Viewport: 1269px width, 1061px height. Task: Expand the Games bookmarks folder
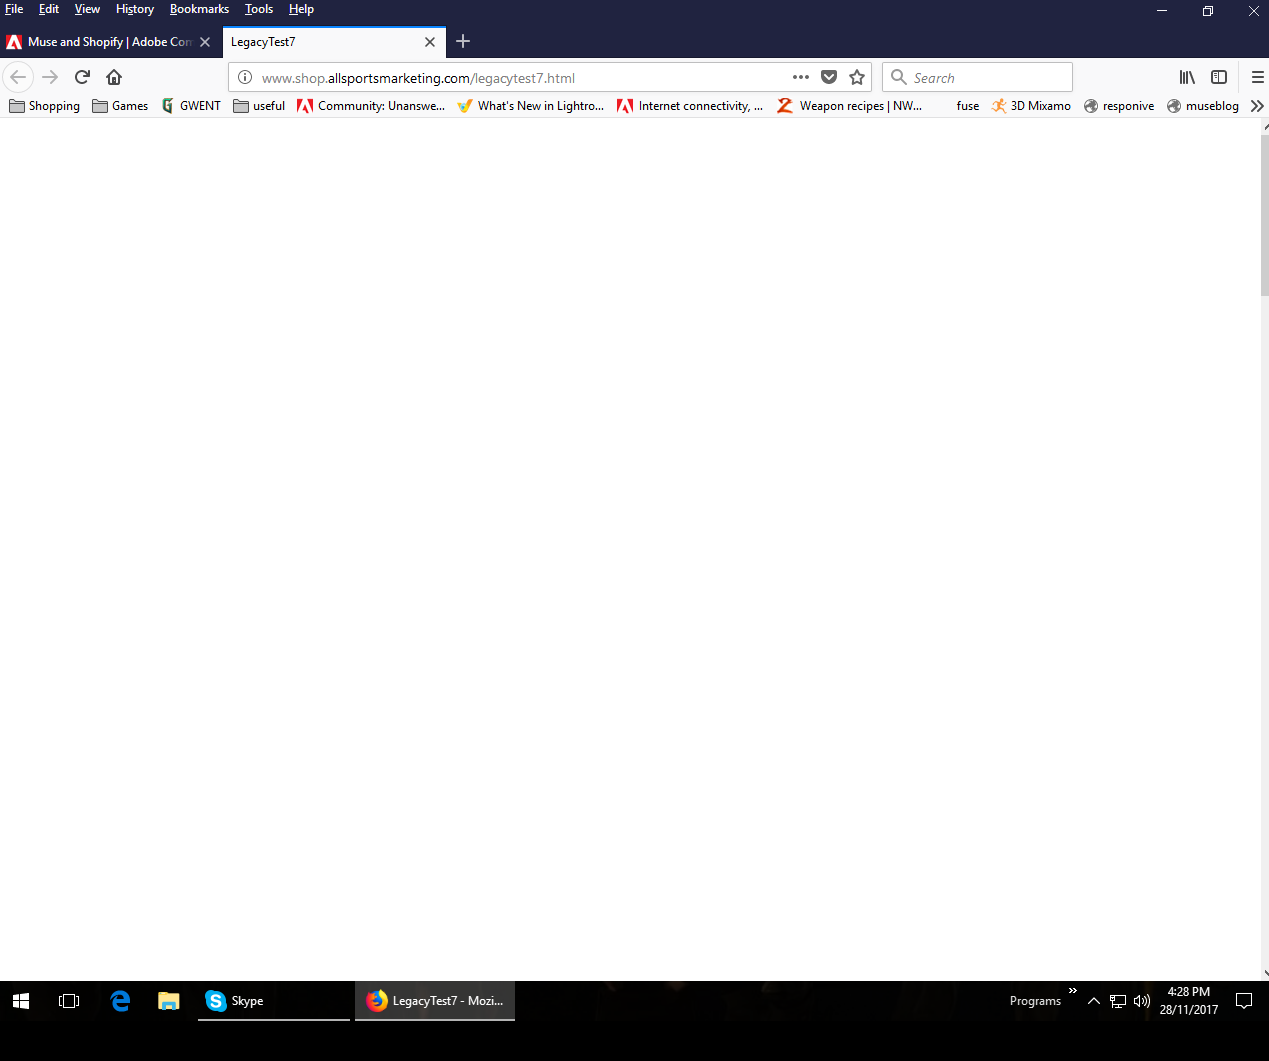pyautogui.click(x=120, y=106)
